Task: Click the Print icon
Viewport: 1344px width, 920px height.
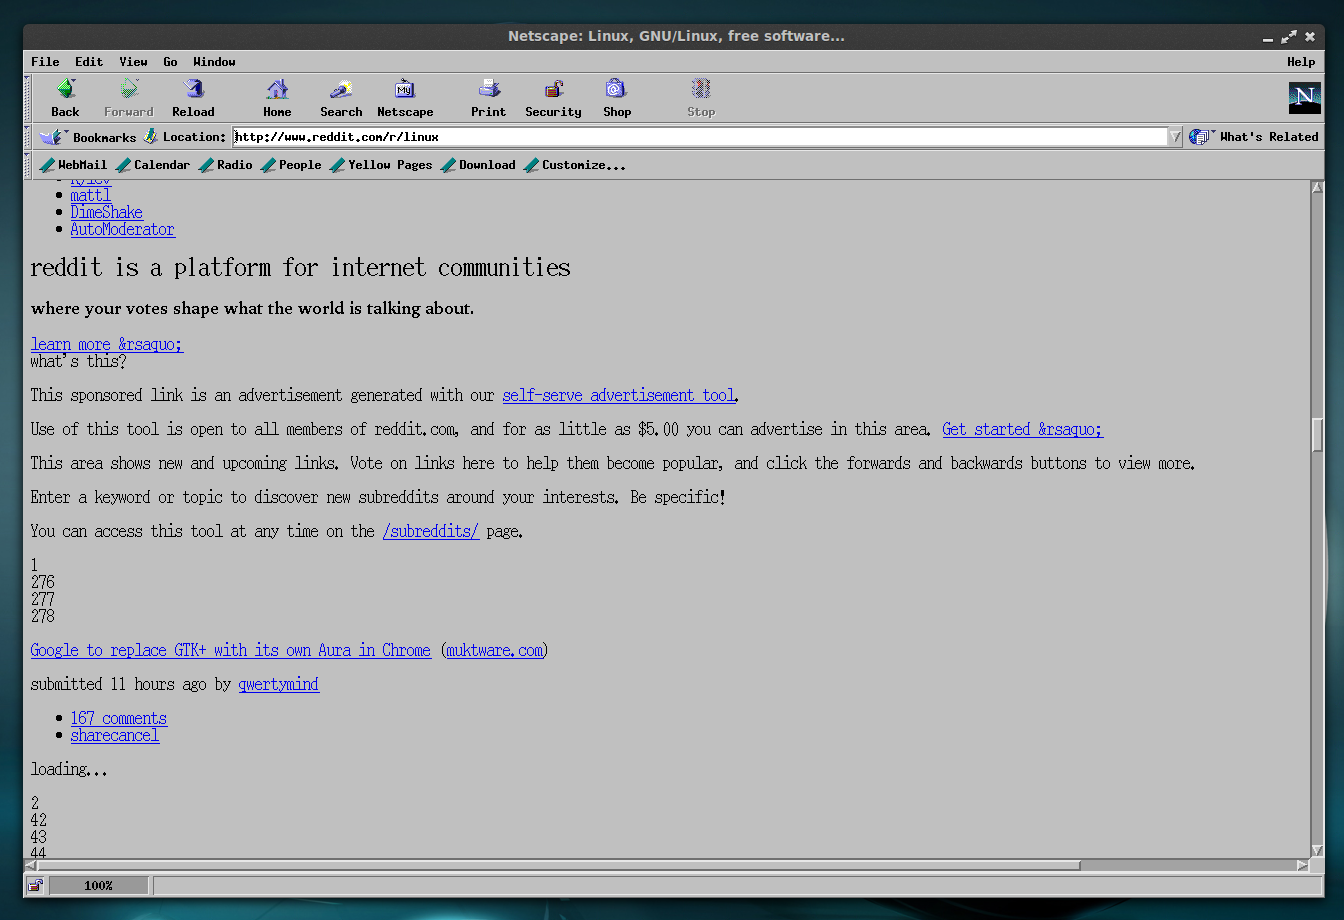Action: (488, 97)
